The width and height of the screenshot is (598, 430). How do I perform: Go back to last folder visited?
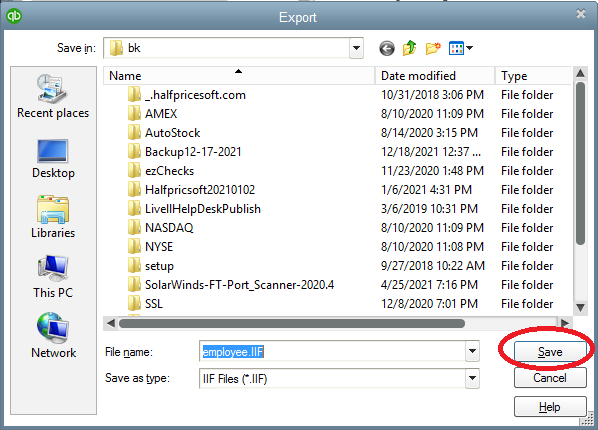[387, 48]
